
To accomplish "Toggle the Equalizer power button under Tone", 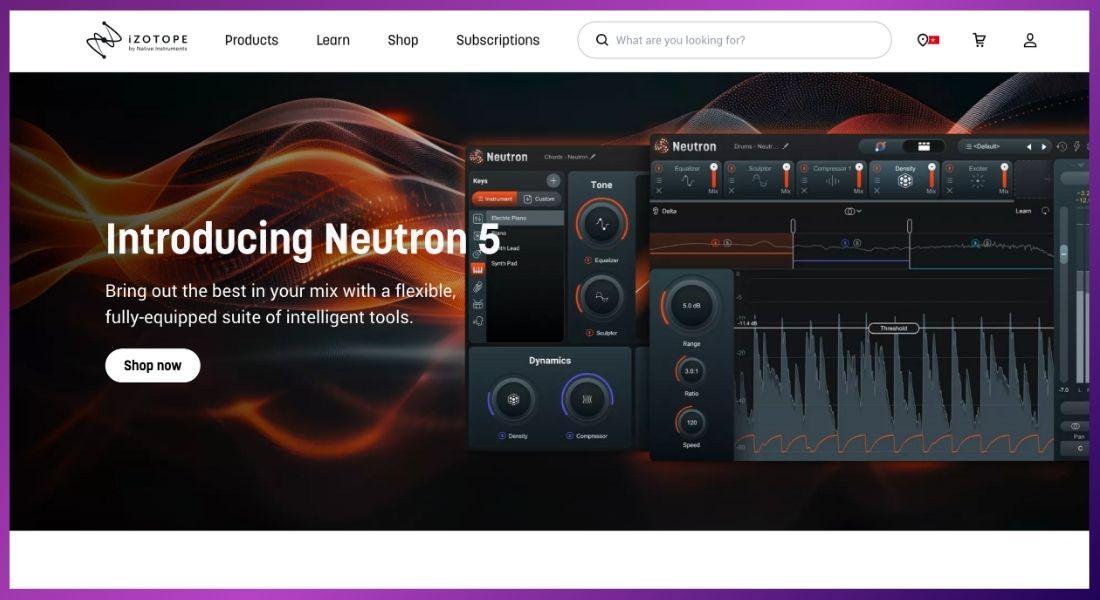I will click(x=588, y=260).
